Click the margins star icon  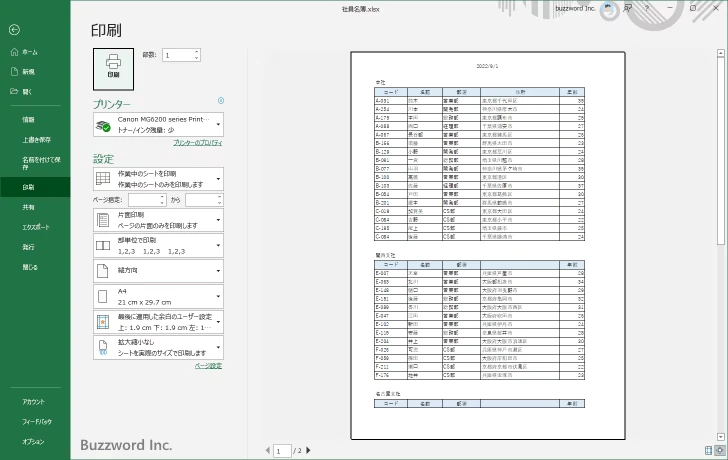[103, 322]
